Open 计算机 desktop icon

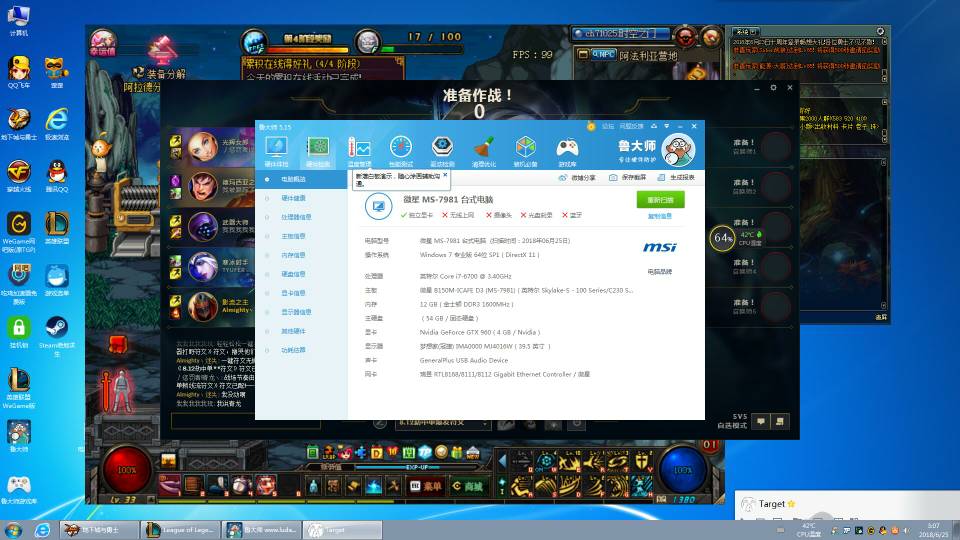19,20
